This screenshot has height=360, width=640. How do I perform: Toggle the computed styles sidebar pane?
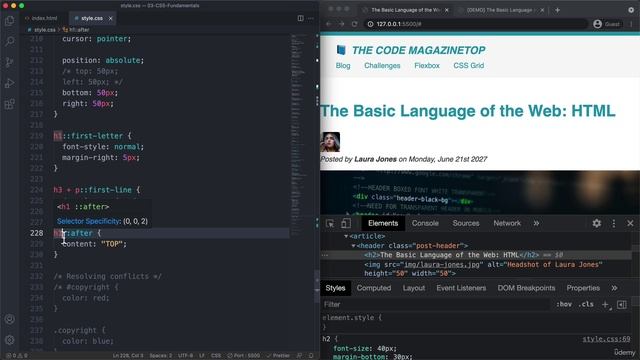click(x=622, y=305)
